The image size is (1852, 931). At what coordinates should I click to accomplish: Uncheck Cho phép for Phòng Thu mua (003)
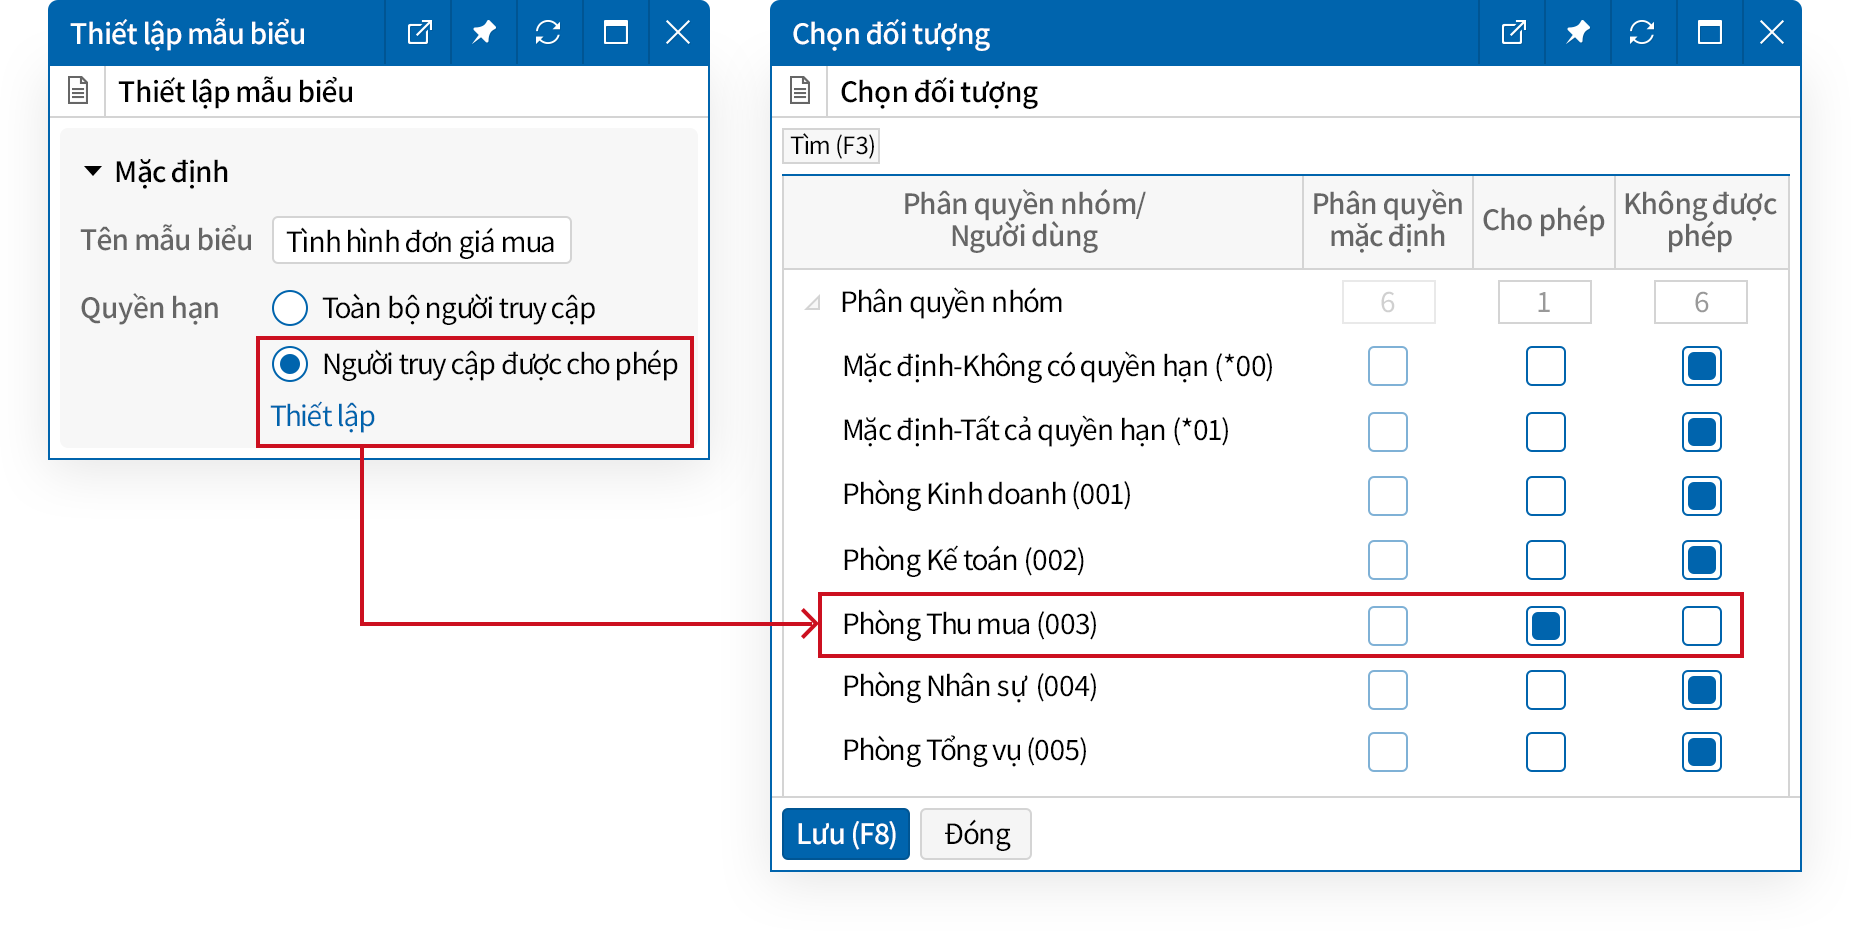(x=1545, y=626)
